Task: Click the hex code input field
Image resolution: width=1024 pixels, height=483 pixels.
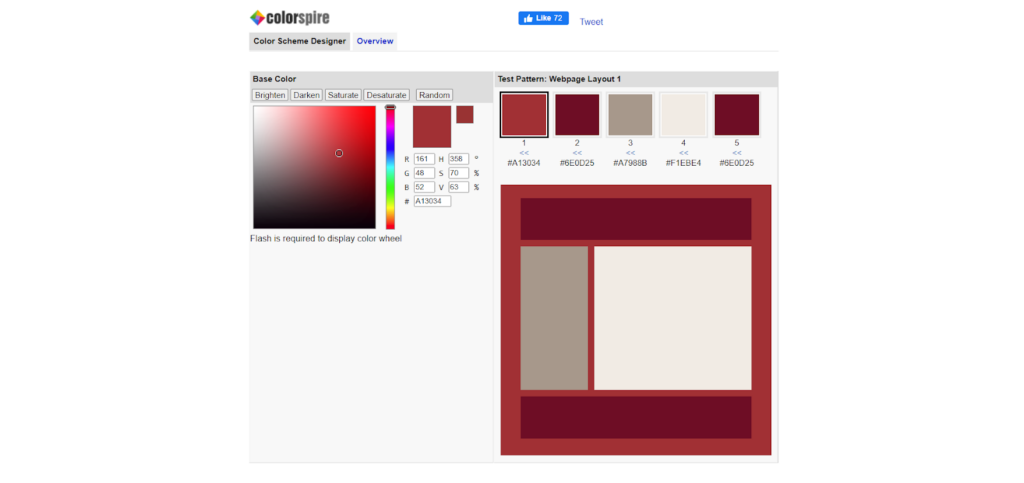Action: [432, 201]
